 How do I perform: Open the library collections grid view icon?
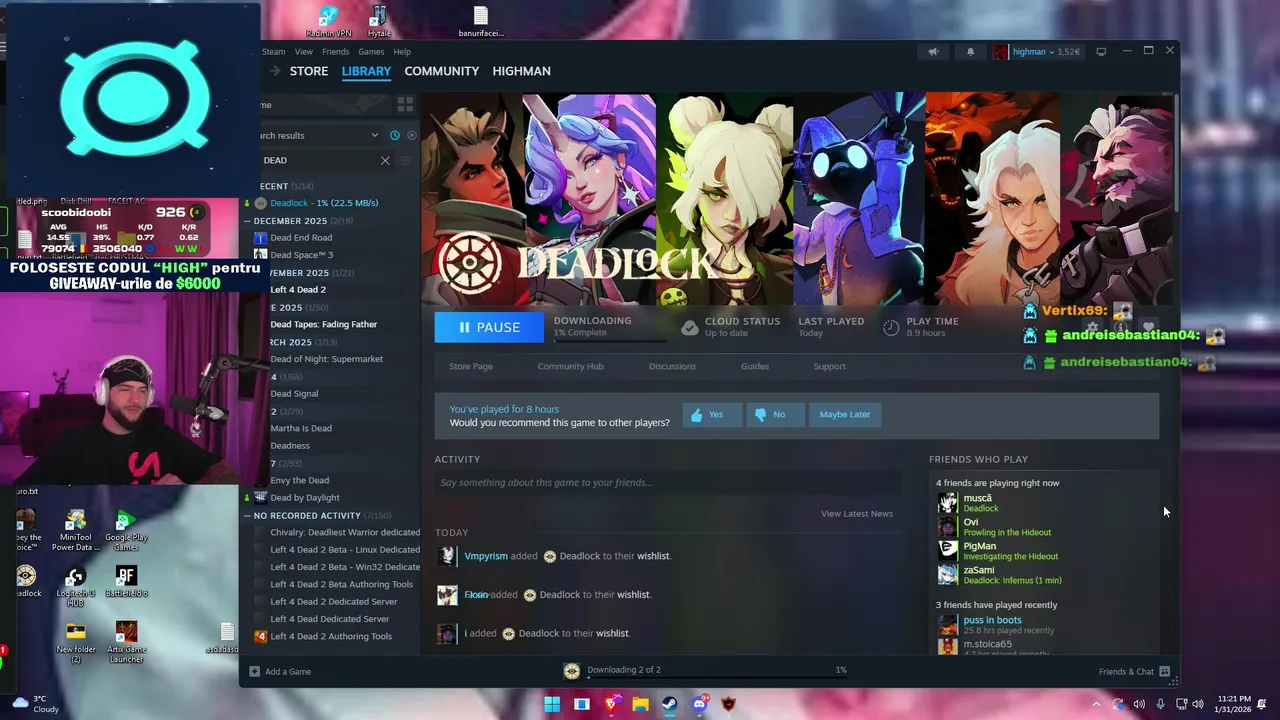(405, 104)
